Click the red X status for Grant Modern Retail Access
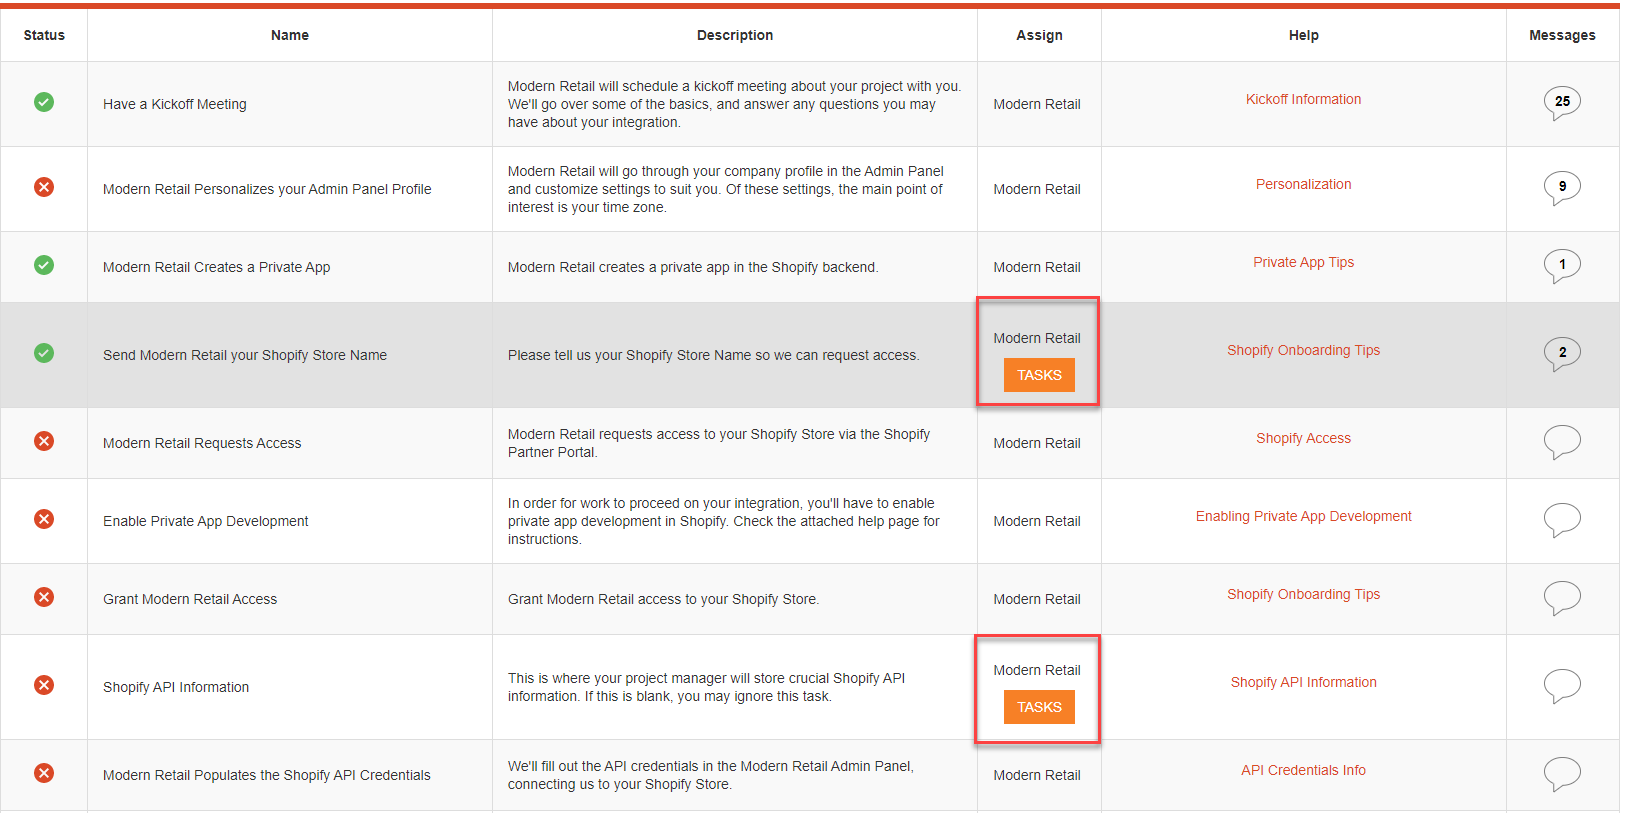The image size is (1640, 813). point(44,597)
